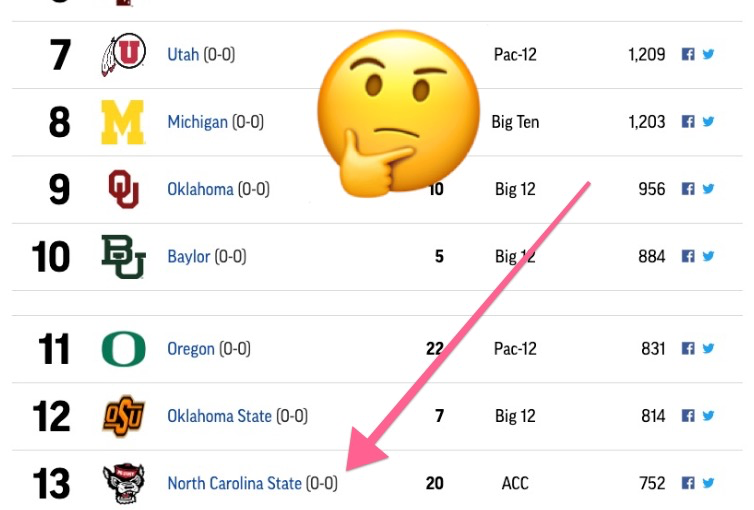Tweet the Michigan ranking
This screenshot has height=510, width=754.
[x=708, y=122]
